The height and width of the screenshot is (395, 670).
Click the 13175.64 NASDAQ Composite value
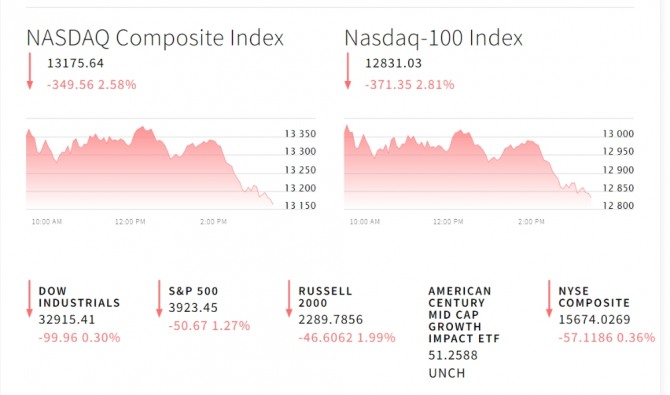click(75, 63)
